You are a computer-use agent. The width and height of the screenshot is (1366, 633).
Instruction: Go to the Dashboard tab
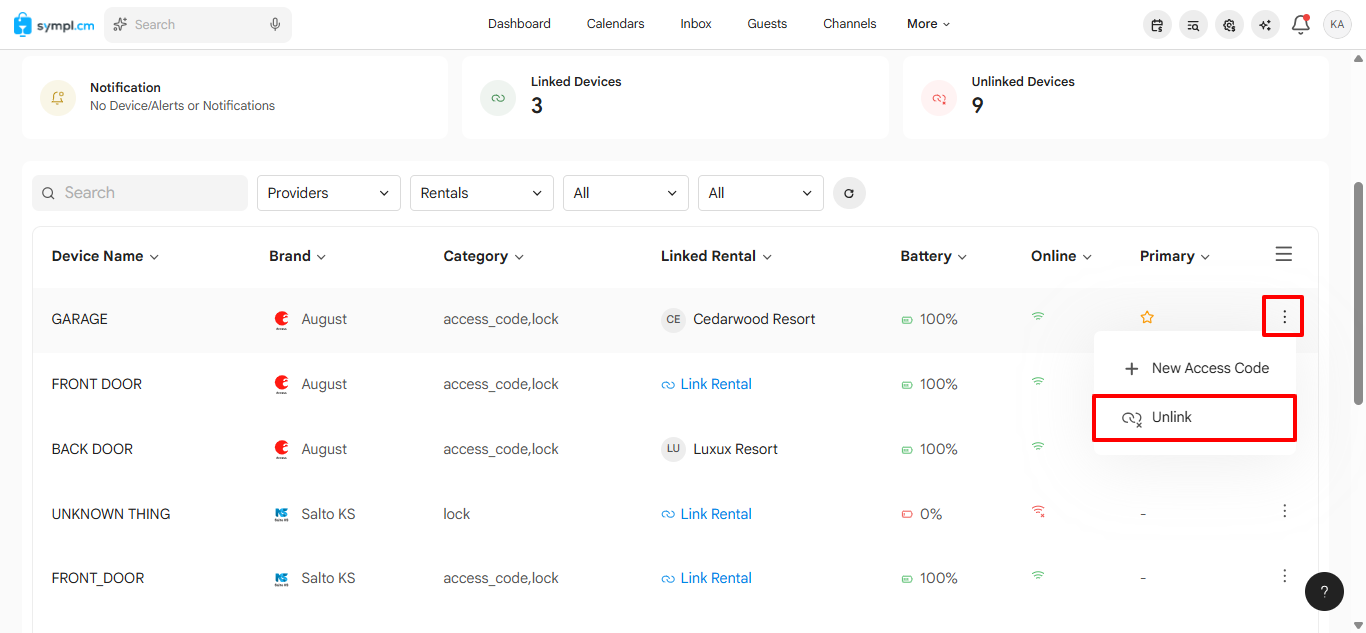(x=519, y=24)
